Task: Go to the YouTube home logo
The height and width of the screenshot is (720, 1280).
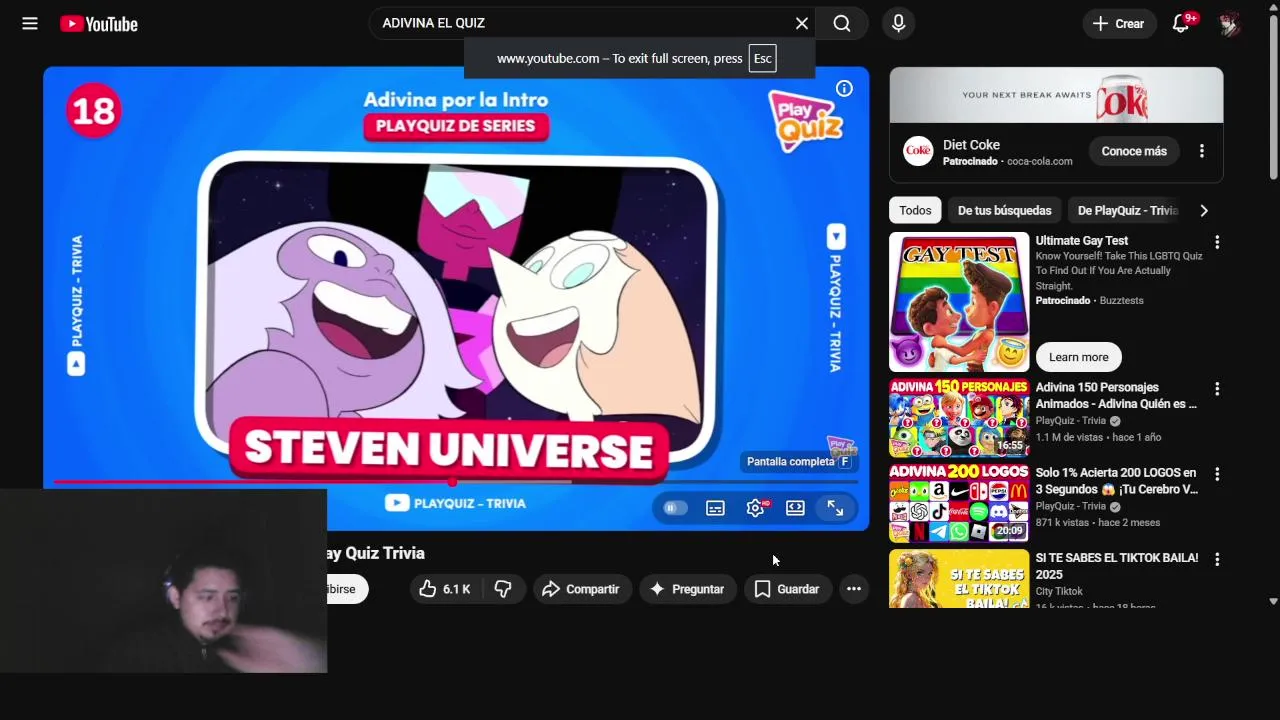Action: [99, 24]
